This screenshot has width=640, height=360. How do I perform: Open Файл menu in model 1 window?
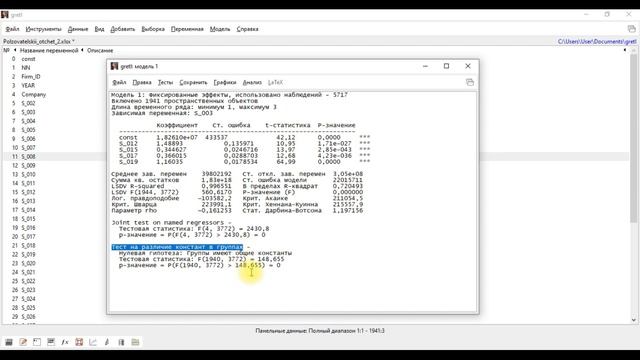pos(119,82)
